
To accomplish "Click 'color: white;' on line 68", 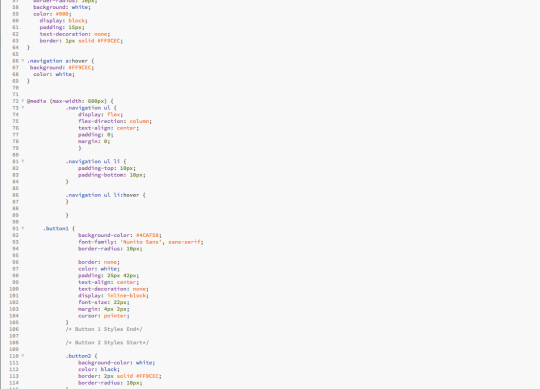I will pos(54,74).
